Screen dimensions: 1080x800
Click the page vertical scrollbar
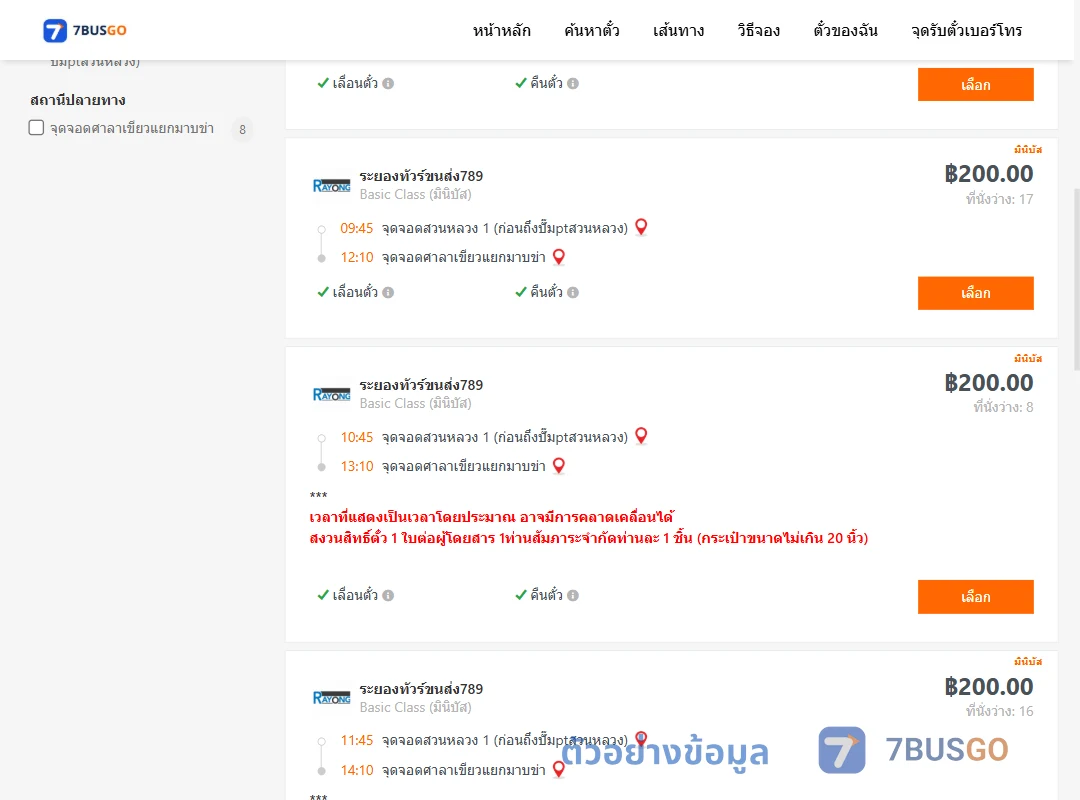click(1076, 279)
